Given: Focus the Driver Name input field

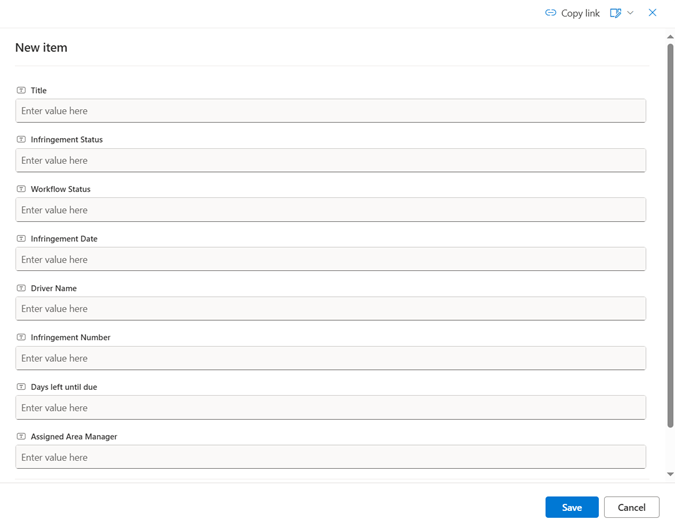Looking at the screenshot, I should click(330, 309).
